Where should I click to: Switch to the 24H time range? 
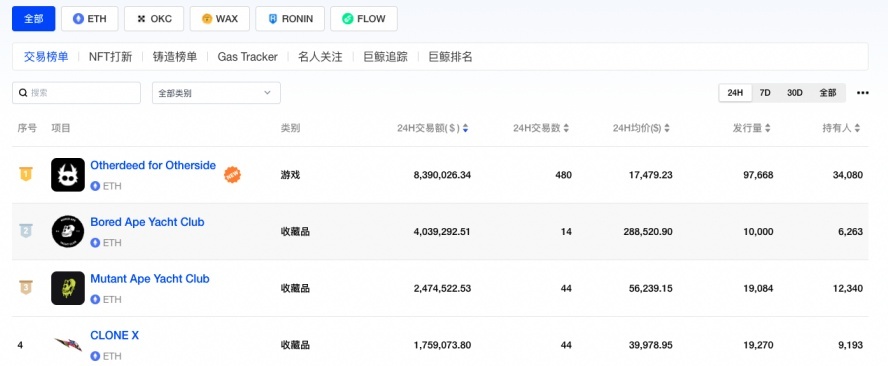coord(735,93)
